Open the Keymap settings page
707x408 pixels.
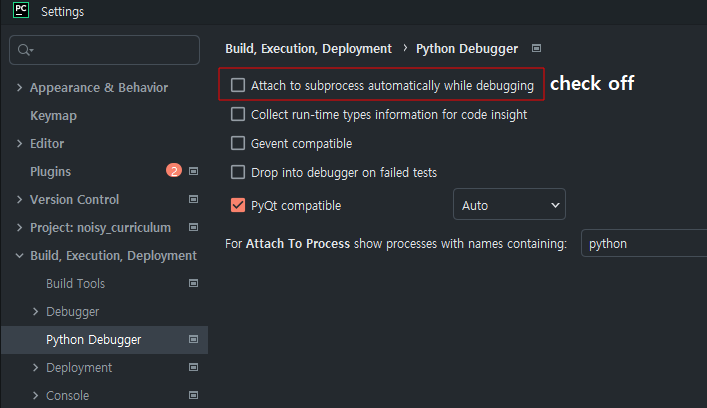point(53,116)
